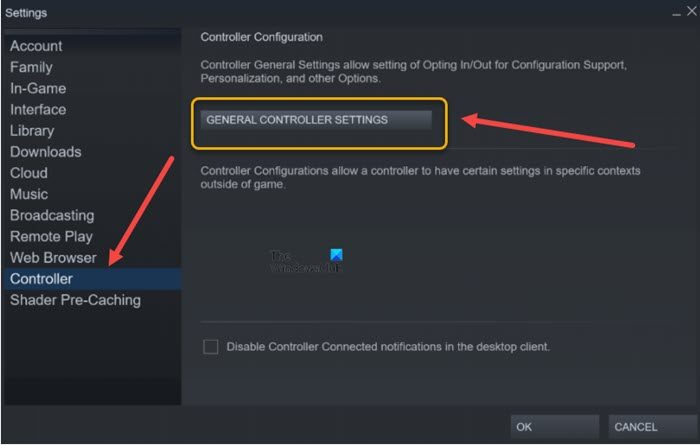This screenshot has height=445, width=700.
Task: Close the Settings window
Action: click(x=692, y=11)
